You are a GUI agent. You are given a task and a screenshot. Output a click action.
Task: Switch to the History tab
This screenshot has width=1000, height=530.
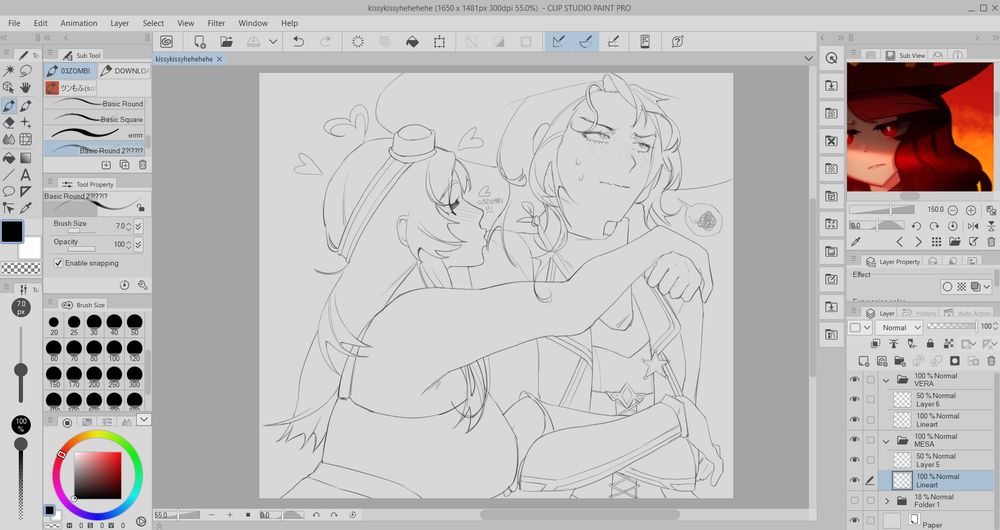(920, 313)
